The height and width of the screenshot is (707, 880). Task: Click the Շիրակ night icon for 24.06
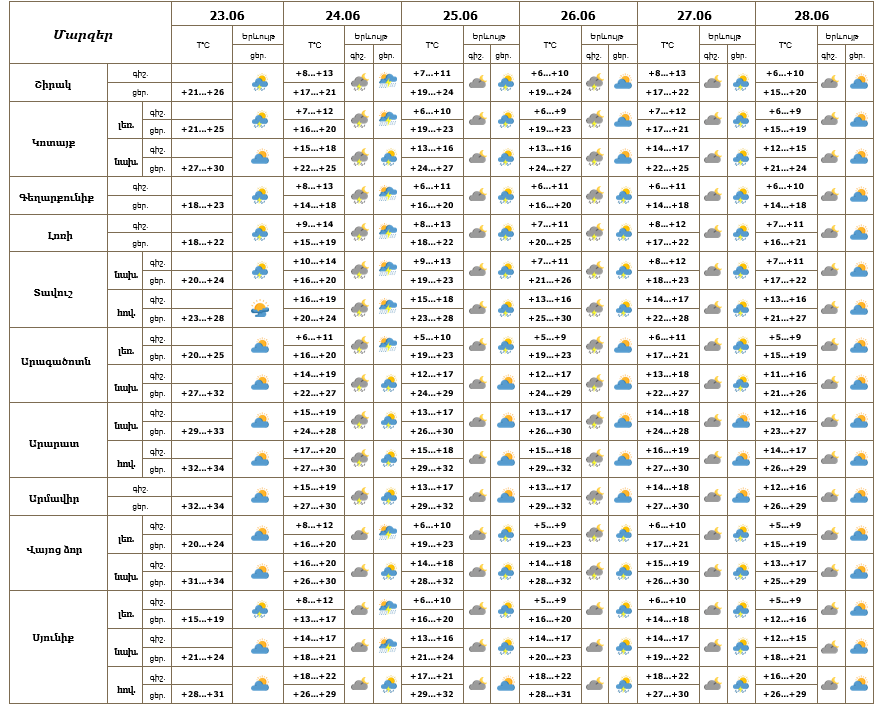359,83
